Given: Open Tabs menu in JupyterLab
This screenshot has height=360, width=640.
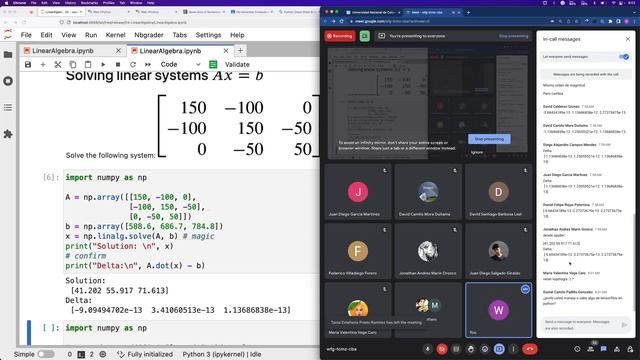Looking at the screenshot, I should [x=179, y=35].
